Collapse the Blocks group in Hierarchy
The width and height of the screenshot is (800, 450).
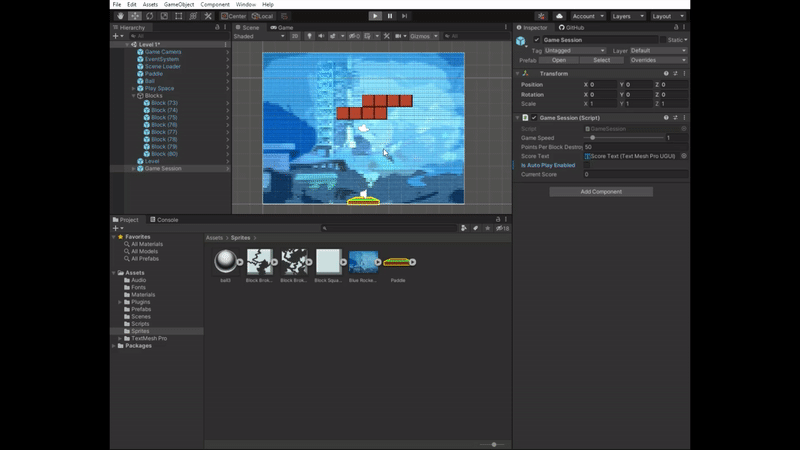click(x=133, y=96)
